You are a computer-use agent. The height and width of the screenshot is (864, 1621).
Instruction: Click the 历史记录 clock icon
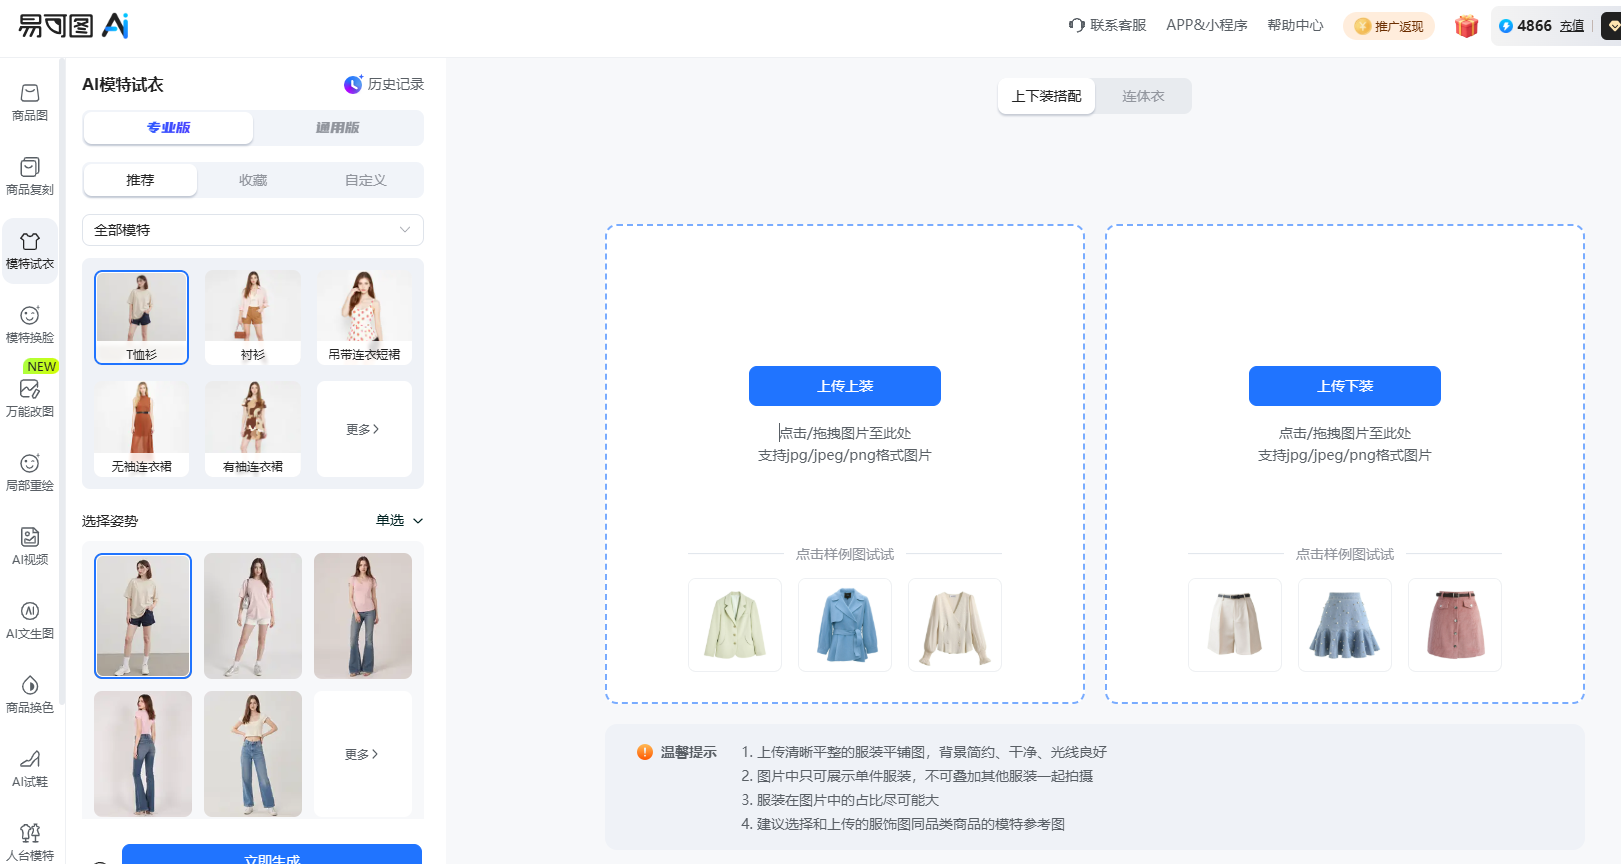(x=353, y=84)
